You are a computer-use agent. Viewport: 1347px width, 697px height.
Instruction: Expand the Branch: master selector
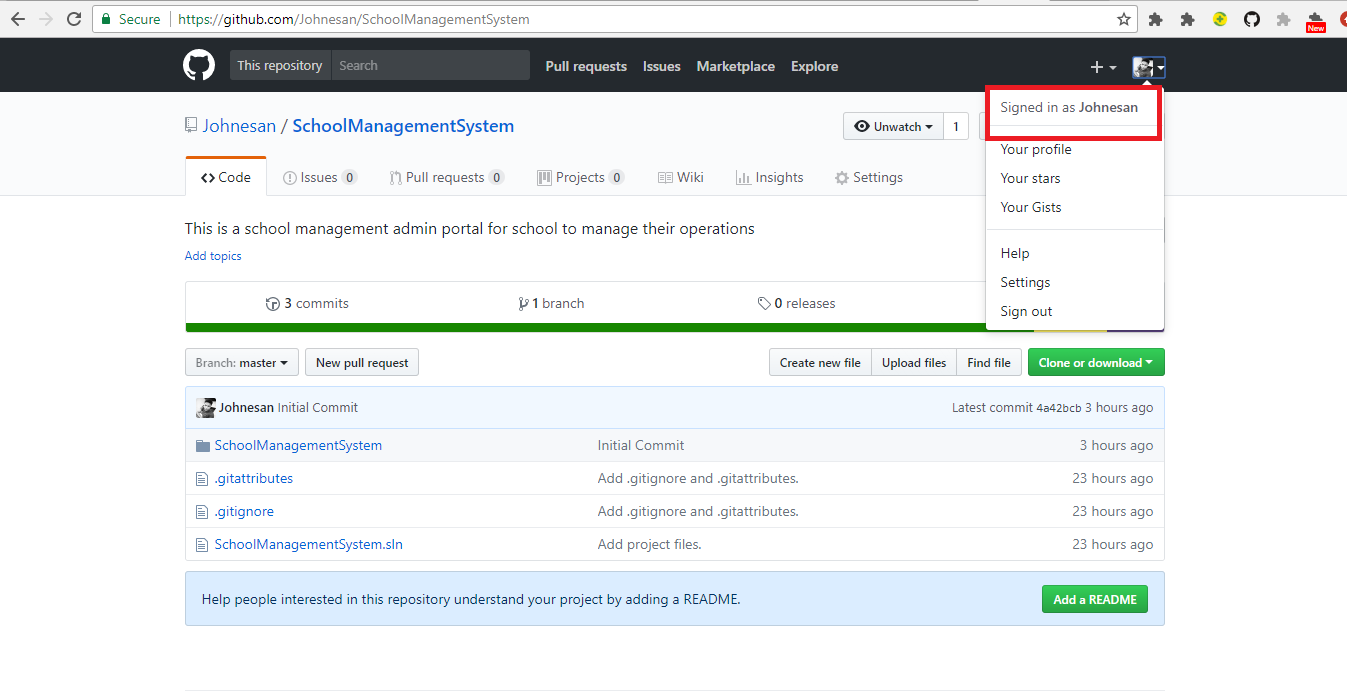(242, 363)
